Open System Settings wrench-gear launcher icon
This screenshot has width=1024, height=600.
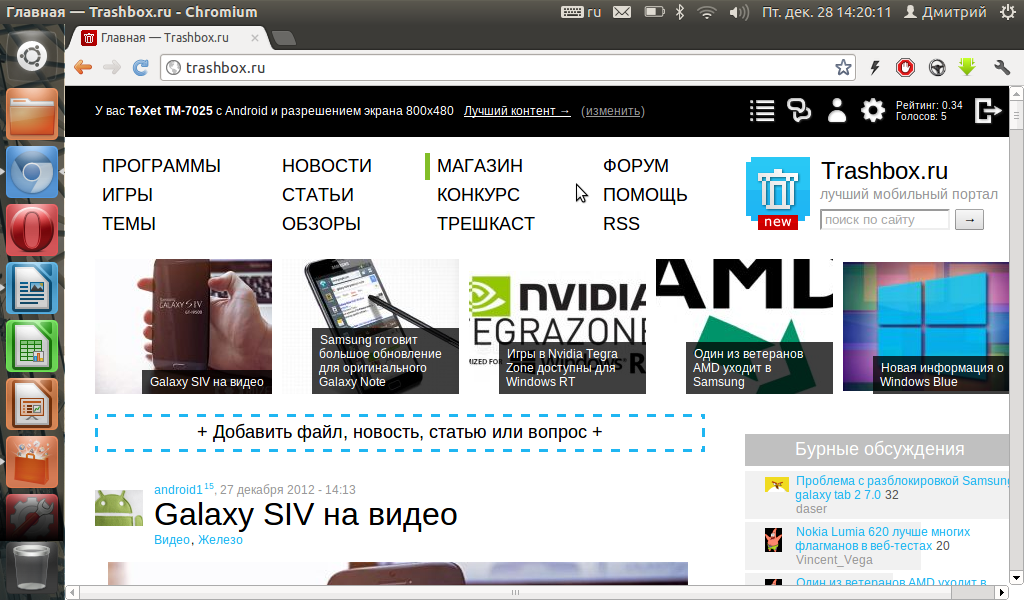pyautogui.click(x=32, y=518)
